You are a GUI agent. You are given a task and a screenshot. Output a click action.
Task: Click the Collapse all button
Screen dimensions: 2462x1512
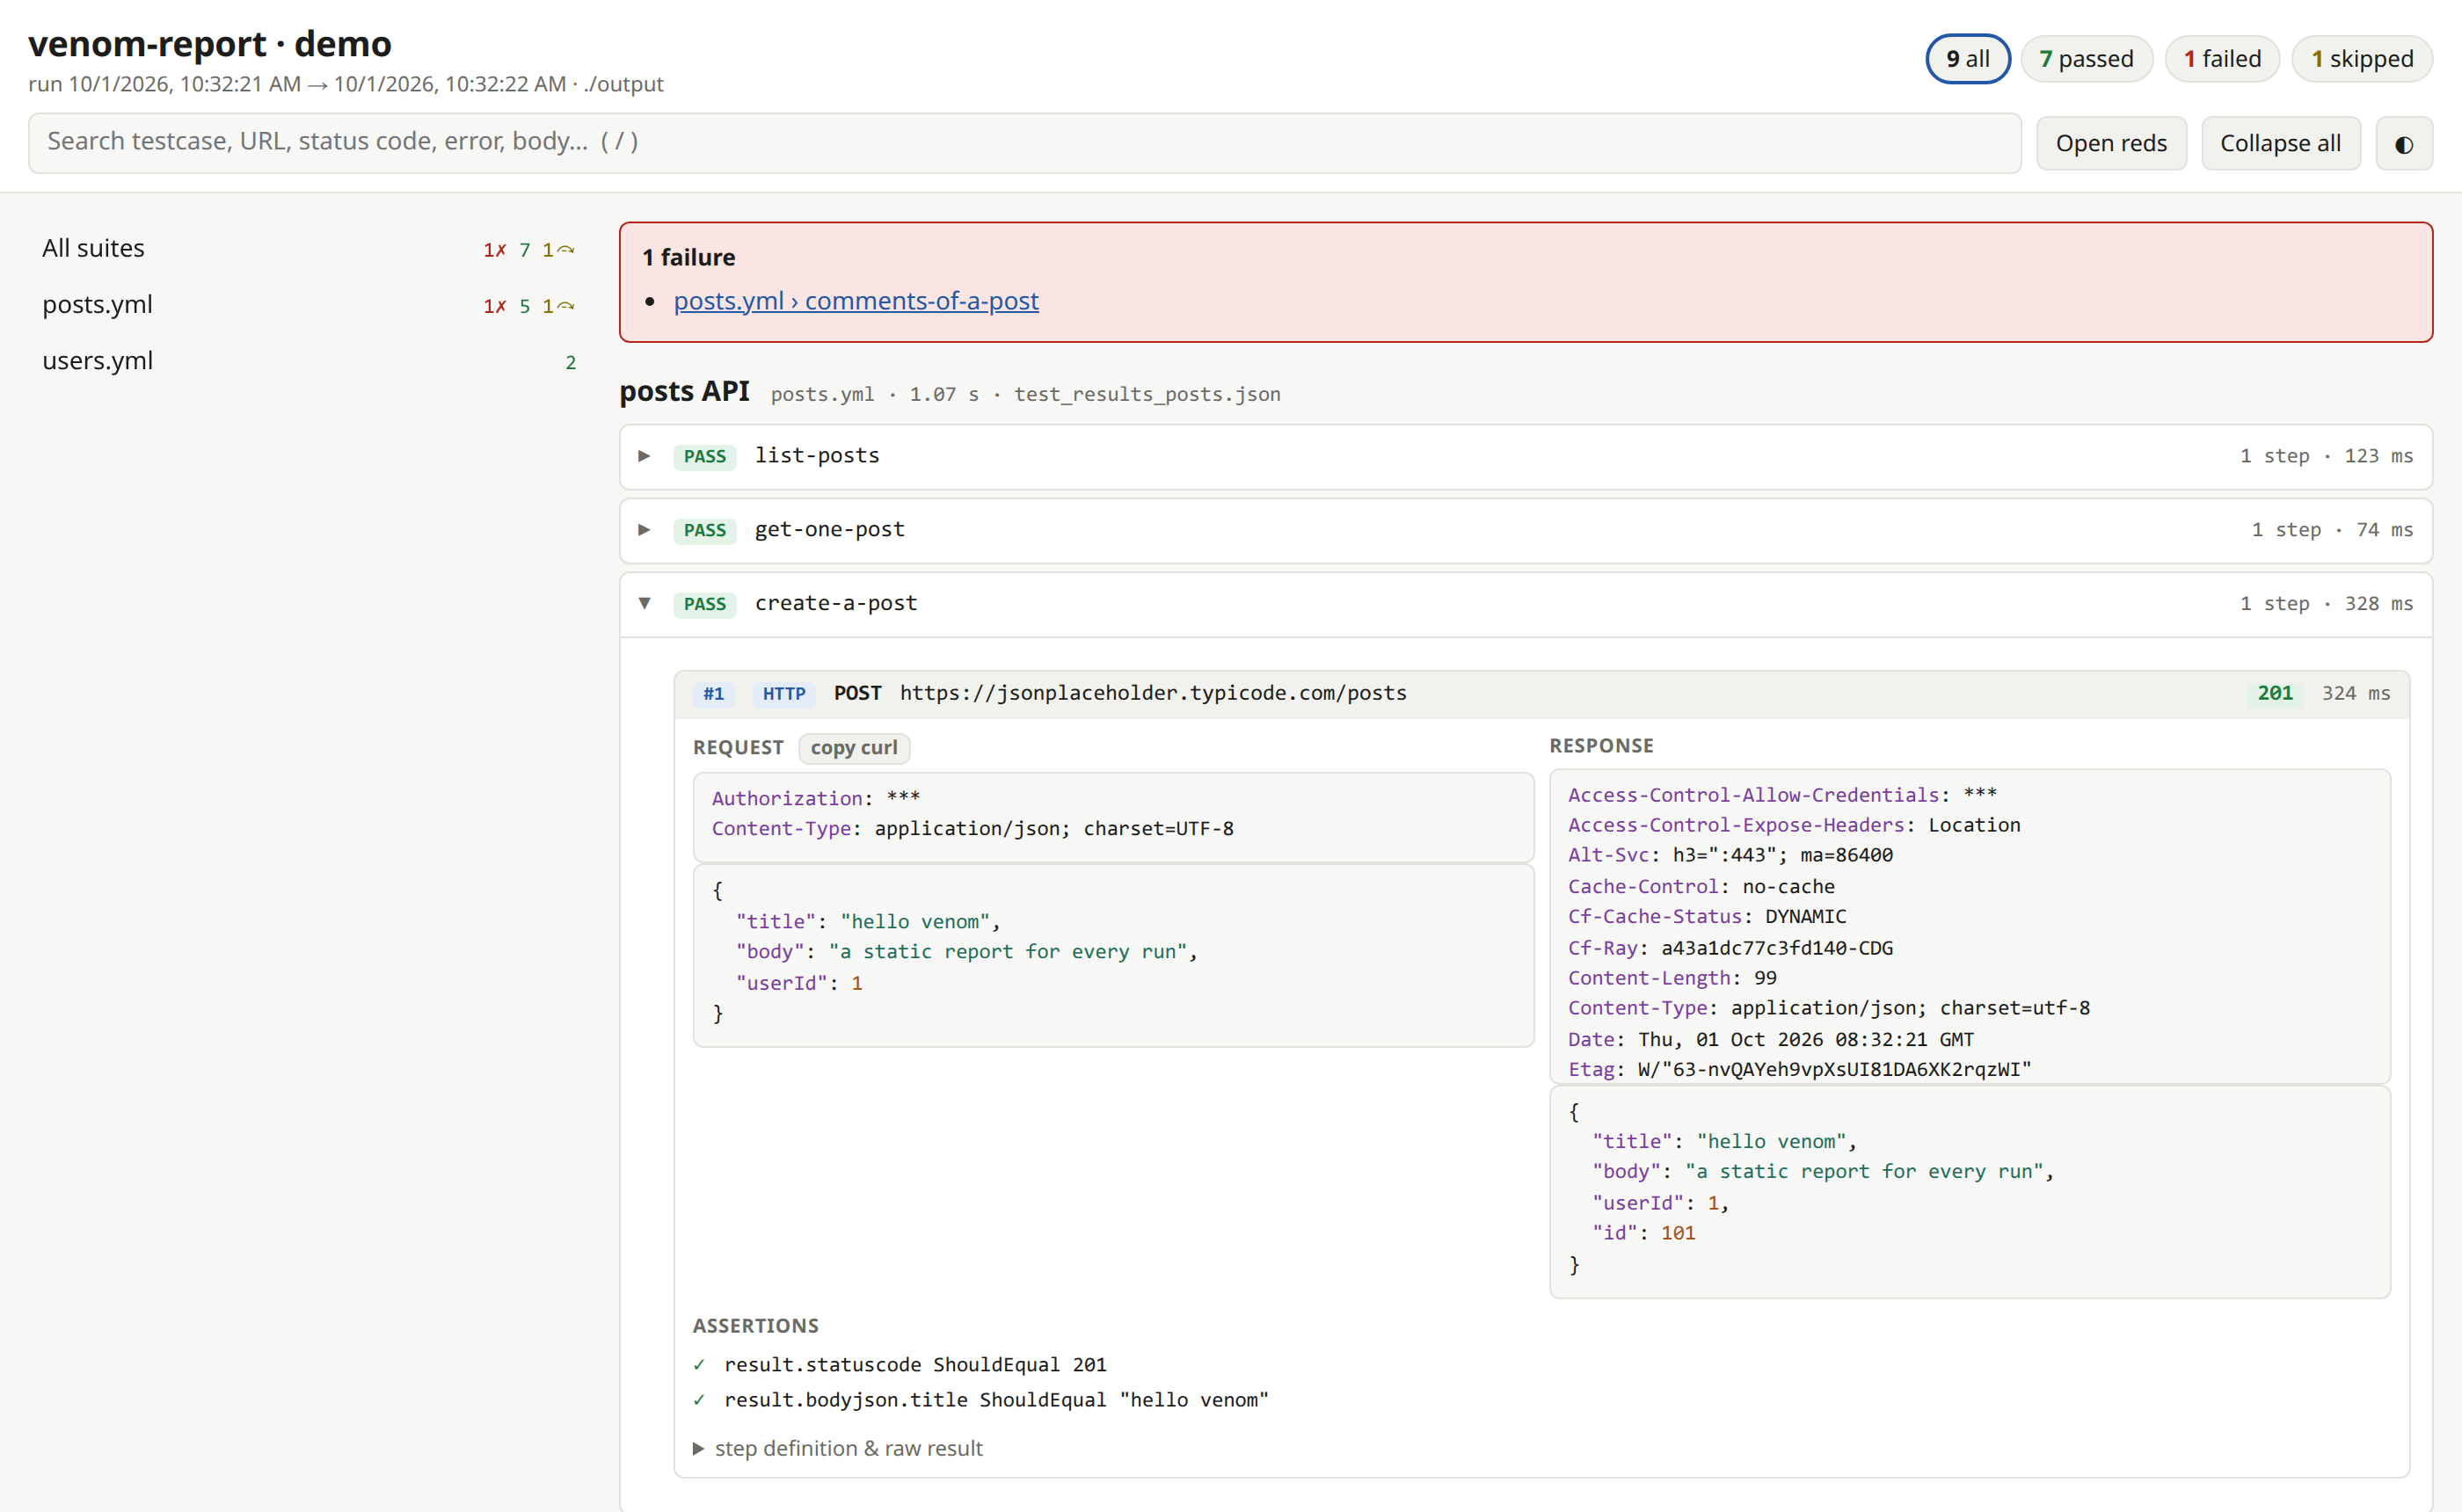pyautogui.click(x=2280, y=144)
